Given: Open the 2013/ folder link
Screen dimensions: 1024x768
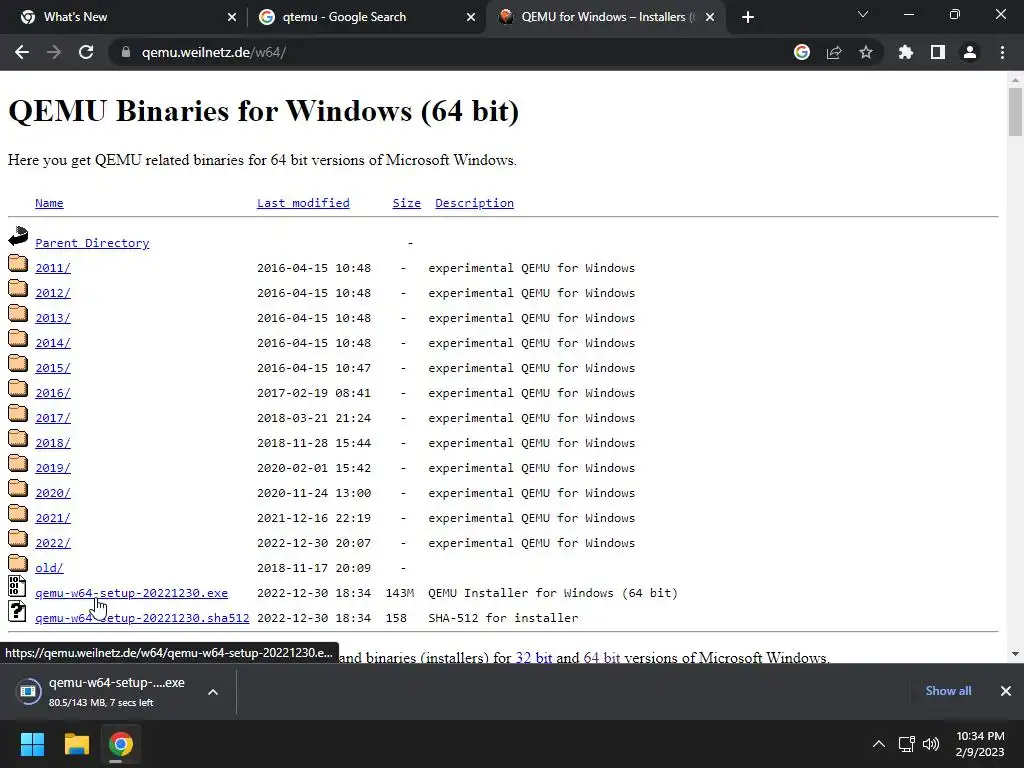Looking at the screenshot, I should (x=53, y=318).
